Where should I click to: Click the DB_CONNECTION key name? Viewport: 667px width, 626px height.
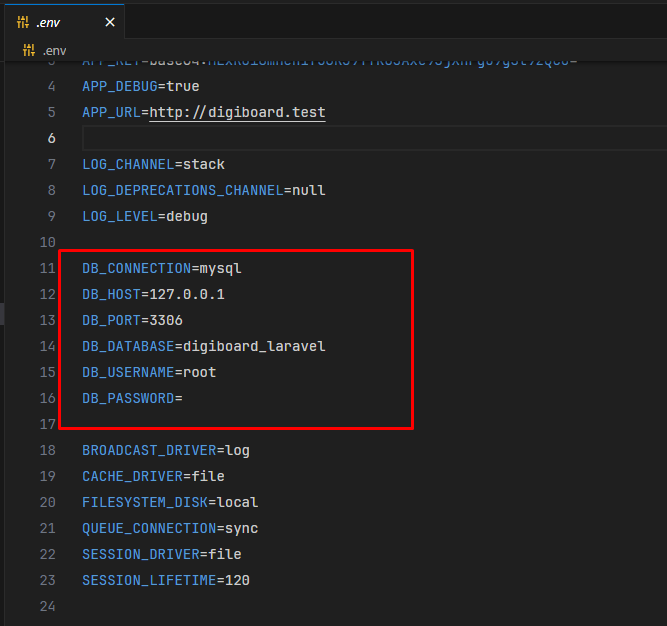pos(136,268)
